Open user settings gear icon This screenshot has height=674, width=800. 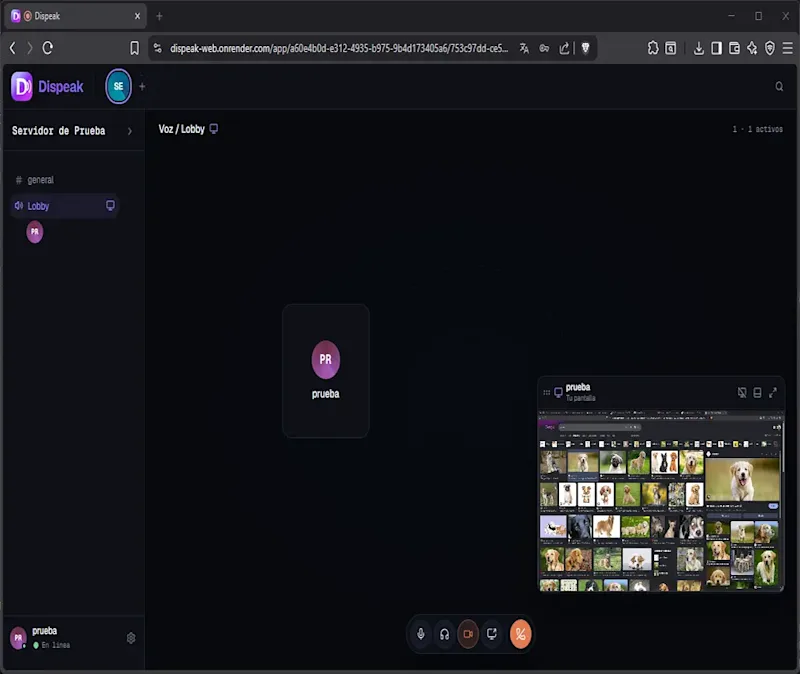click(x=131, y=638)
